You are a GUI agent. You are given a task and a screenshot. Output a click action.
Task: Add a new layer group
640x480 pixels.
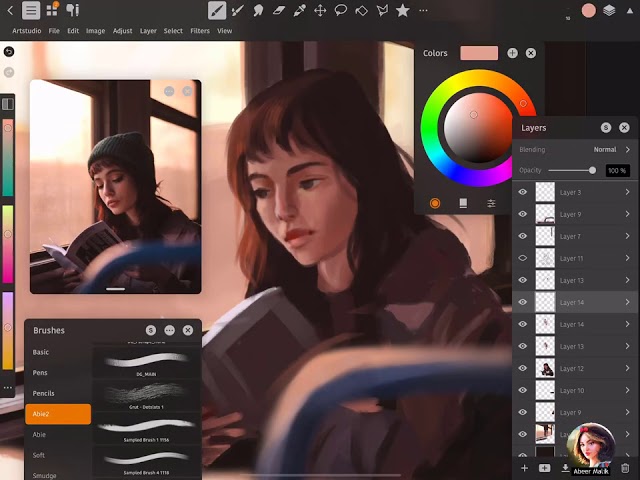tap(544, 468)
